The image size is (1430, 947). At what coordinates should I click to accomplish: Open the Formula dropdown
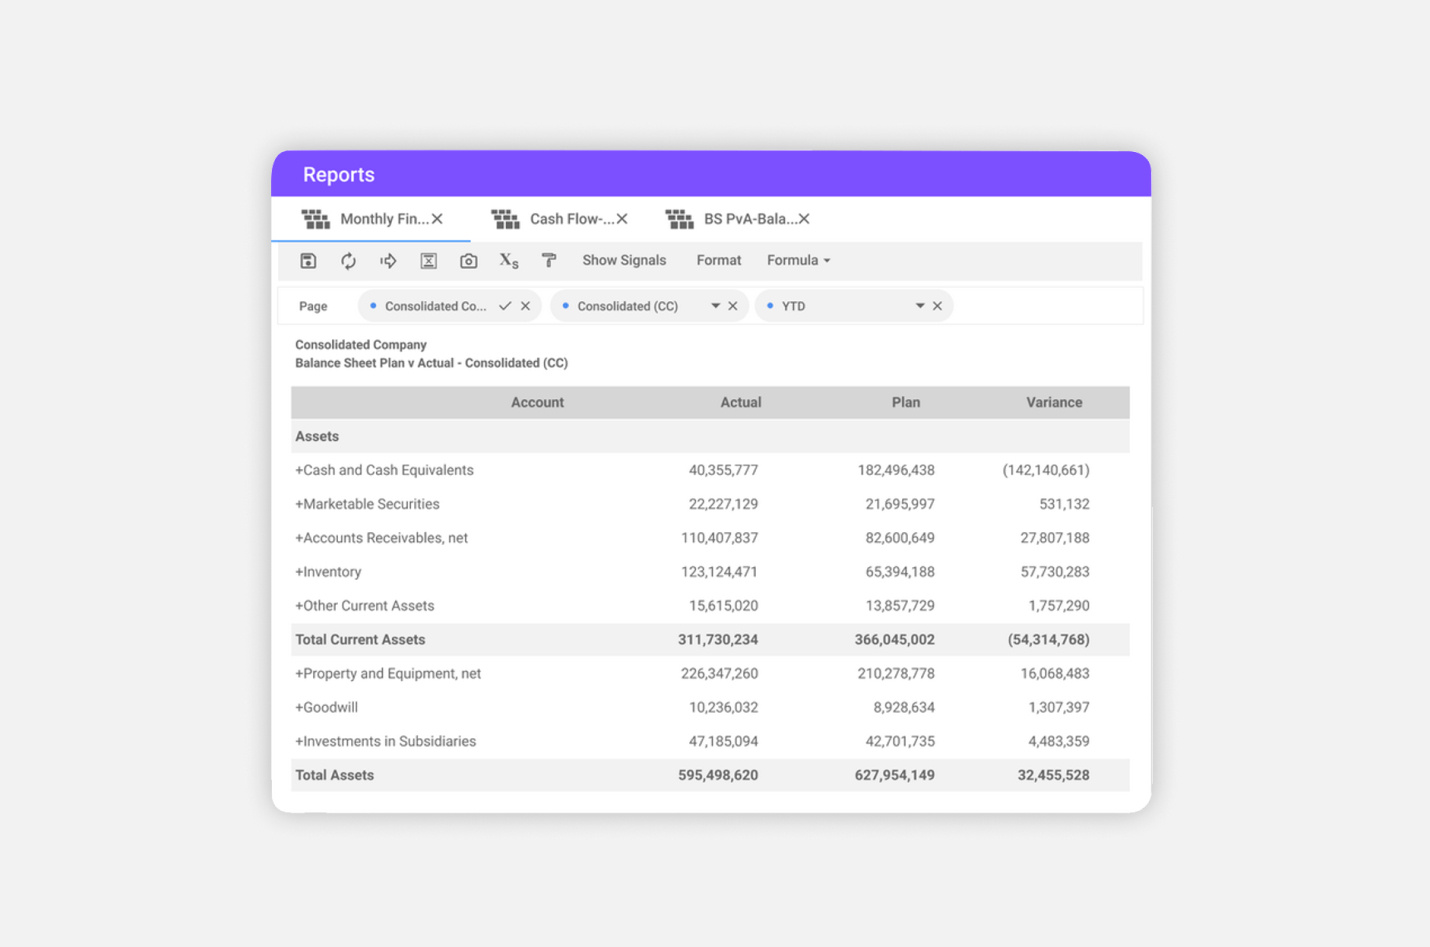click(797, 260)
